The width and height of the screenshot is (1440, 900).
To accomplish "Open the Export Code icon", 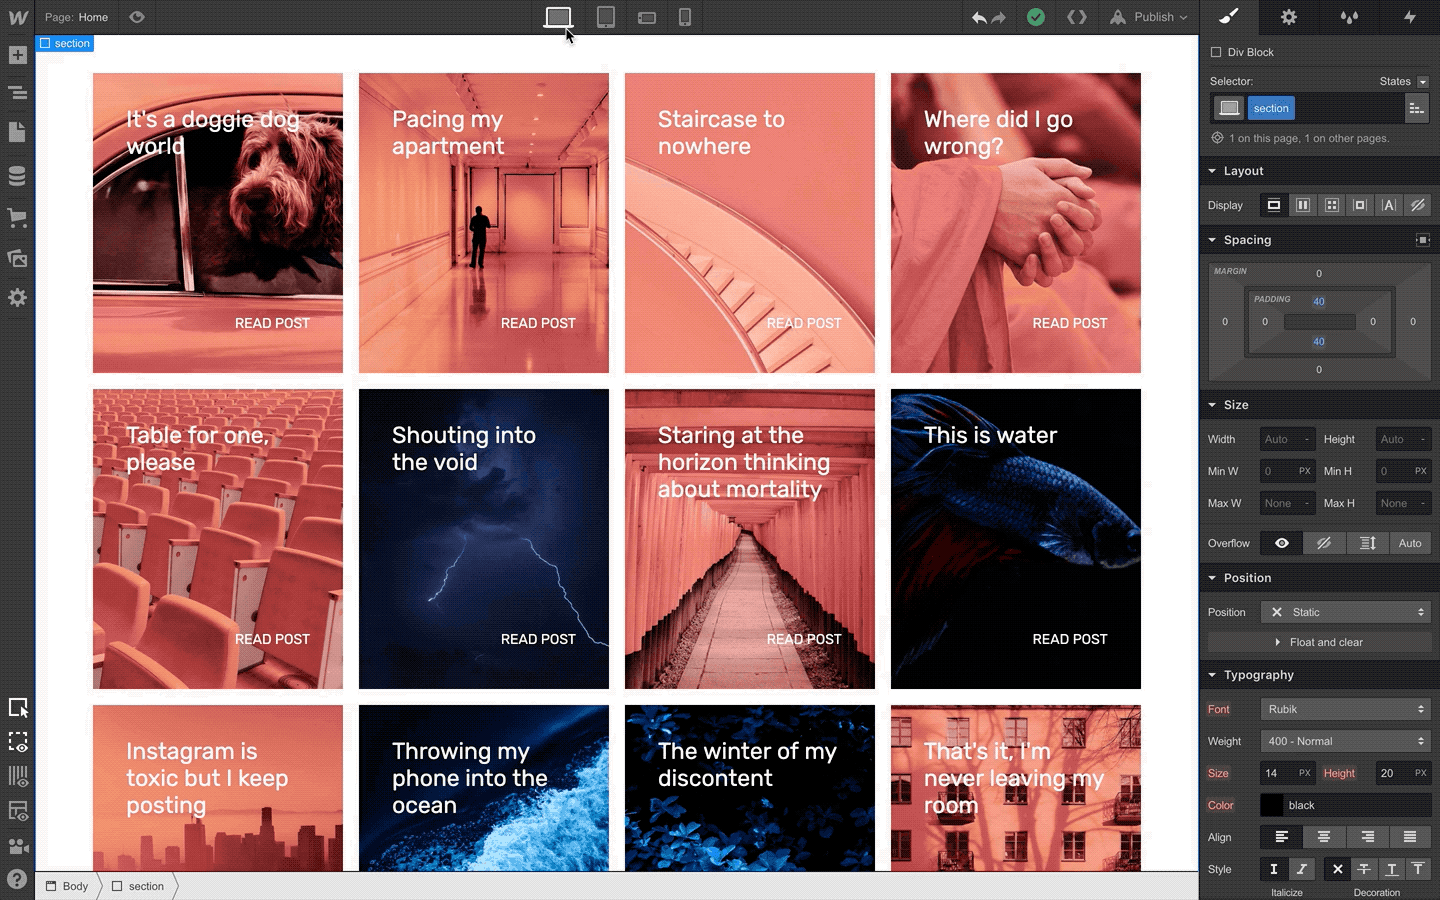I will [1077, 17].
